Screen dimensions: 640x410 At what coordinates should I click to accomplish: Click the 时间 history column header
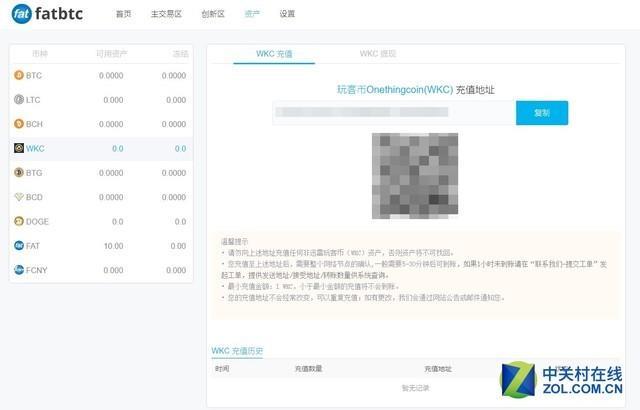[222, 369]
